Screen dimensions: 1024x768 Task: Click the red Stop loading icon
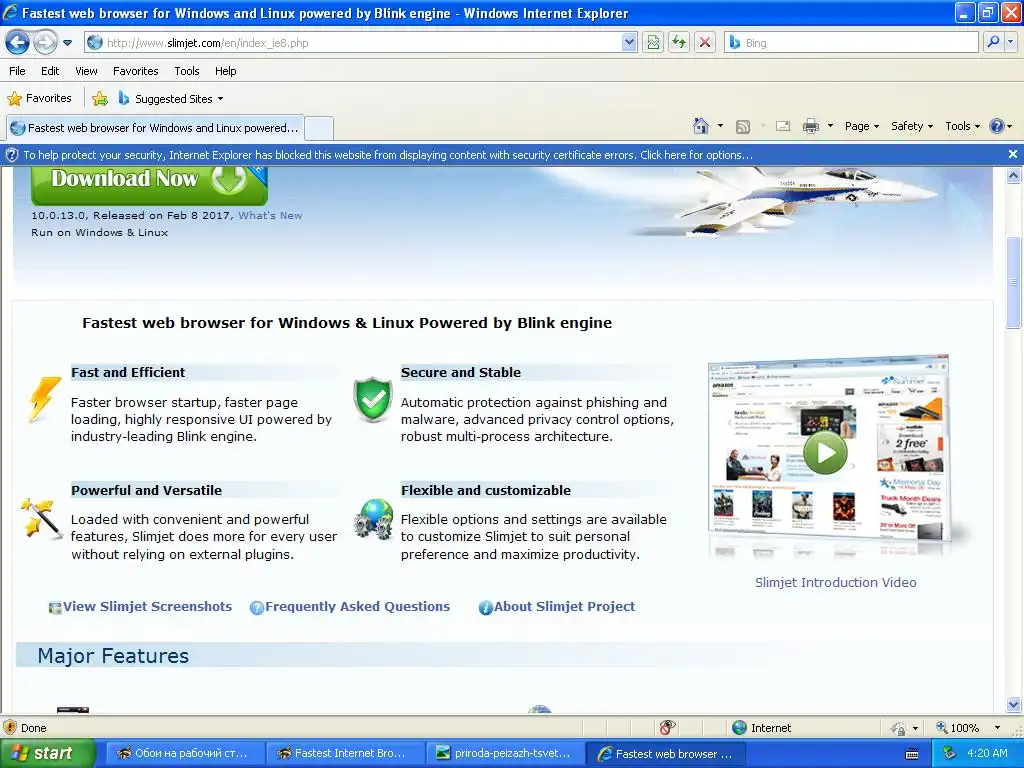point(705,42)
